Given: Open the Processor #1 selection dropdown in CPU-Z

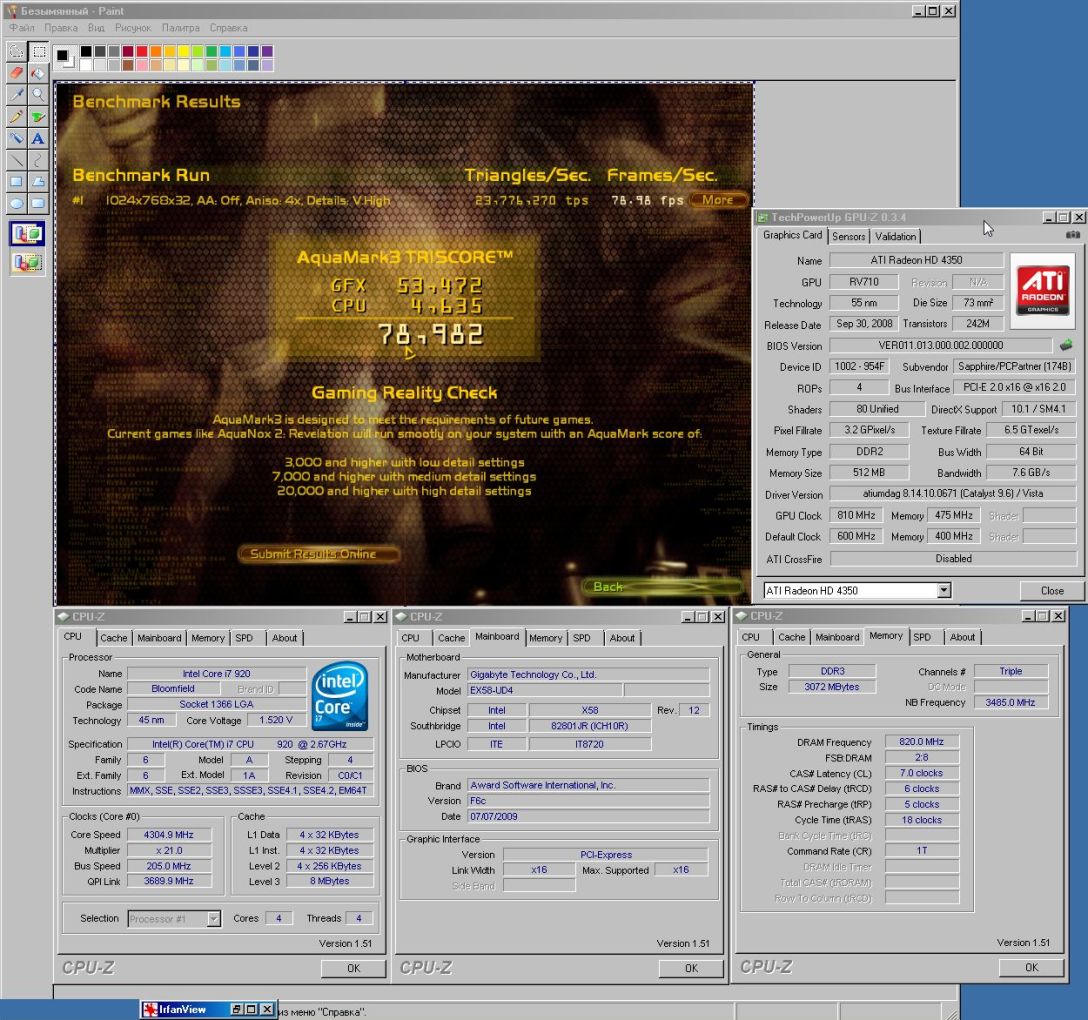Looking at the screenshot, I should point(214,919).
